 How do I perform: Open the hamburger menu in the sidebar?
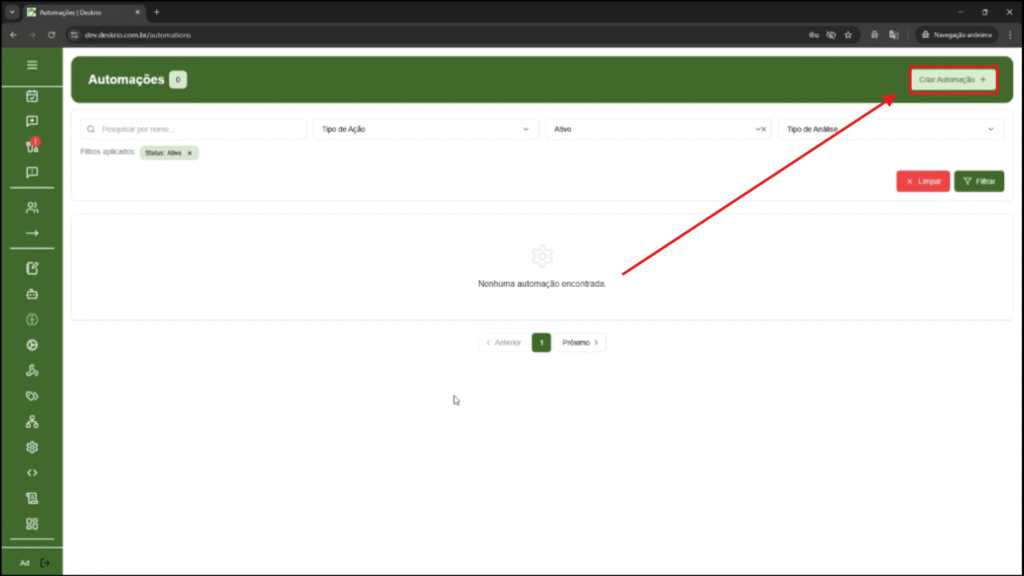[x=32, y=65]
